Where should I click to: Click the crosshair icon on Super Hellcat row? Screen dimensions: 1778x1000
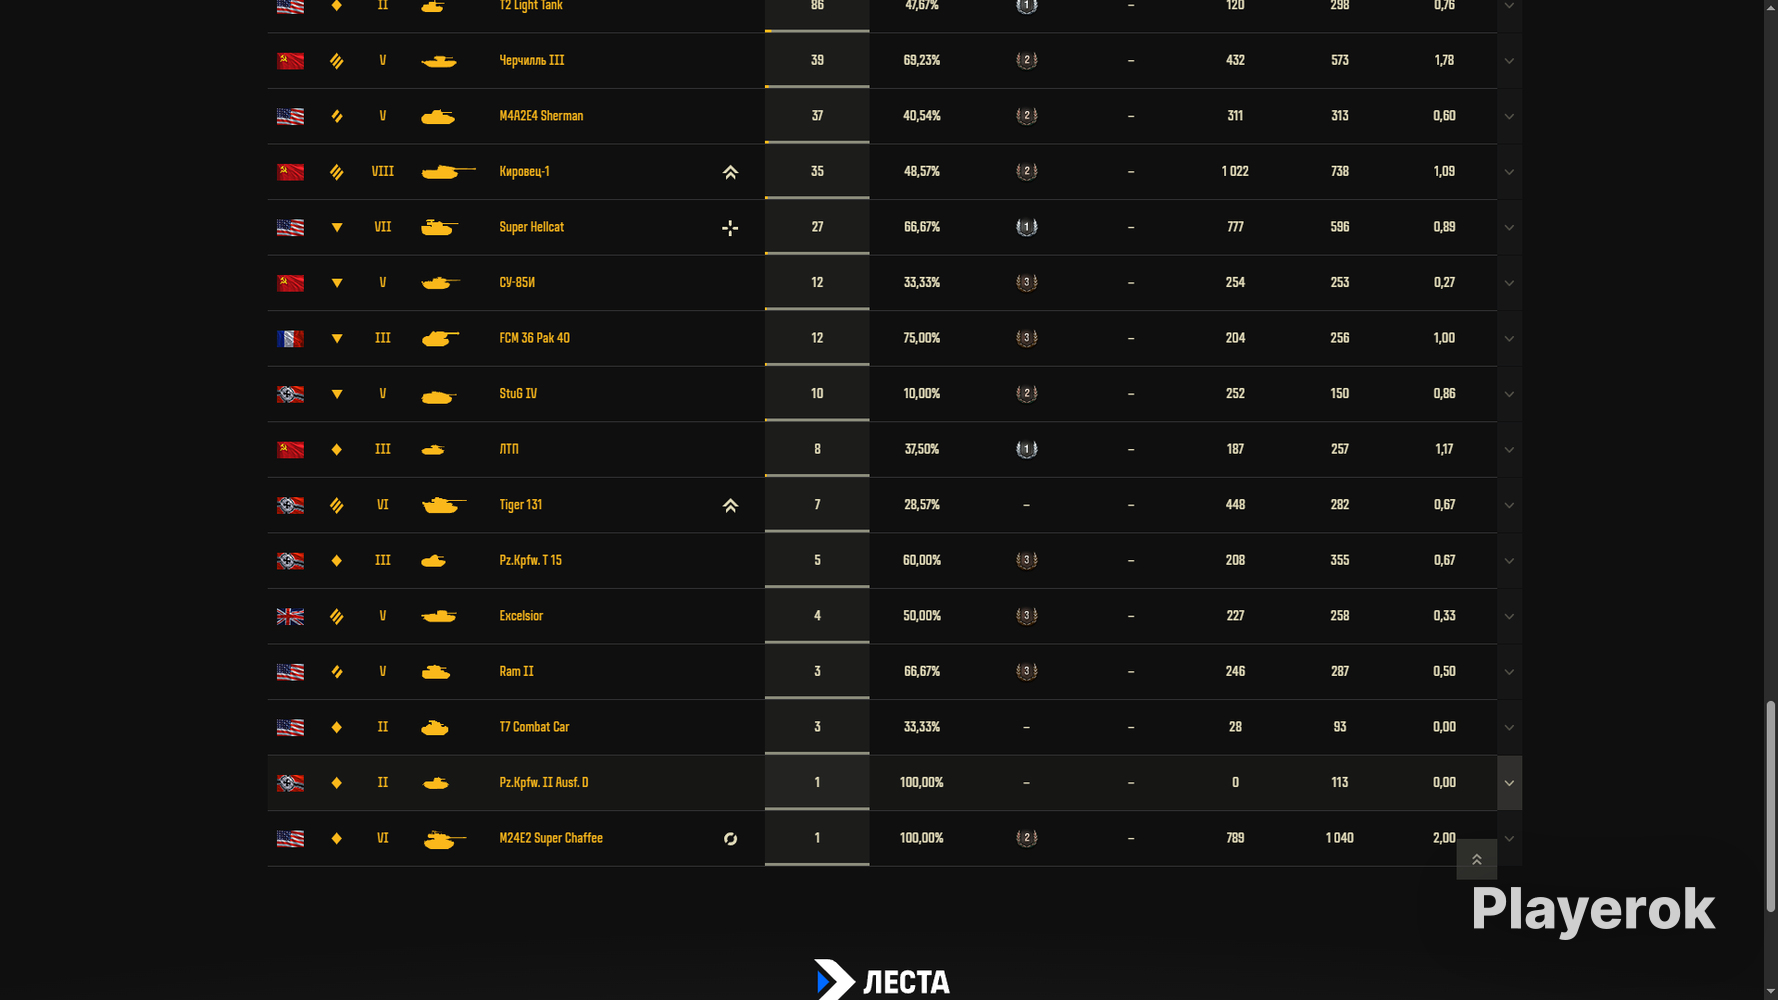pos(730,228)
